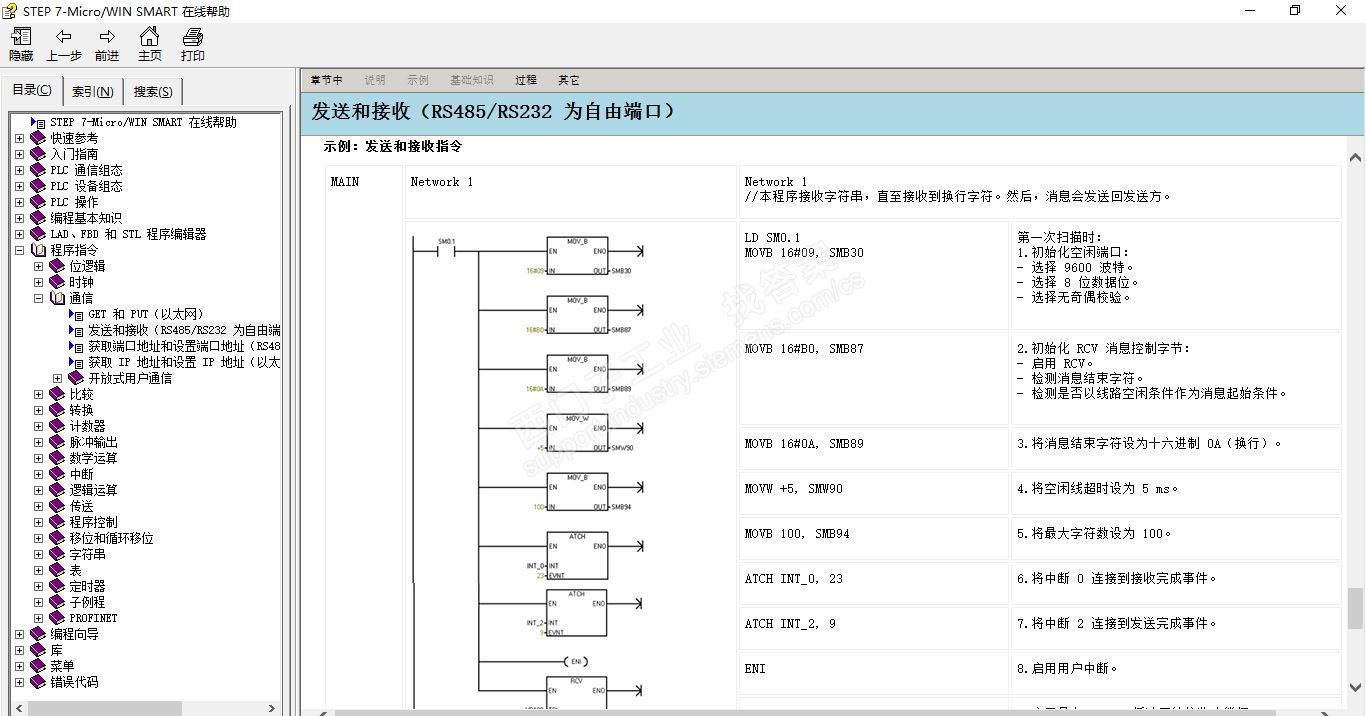Open the 其它 content tab
This screenshot has height=716, width=1366.
[568, 80]
